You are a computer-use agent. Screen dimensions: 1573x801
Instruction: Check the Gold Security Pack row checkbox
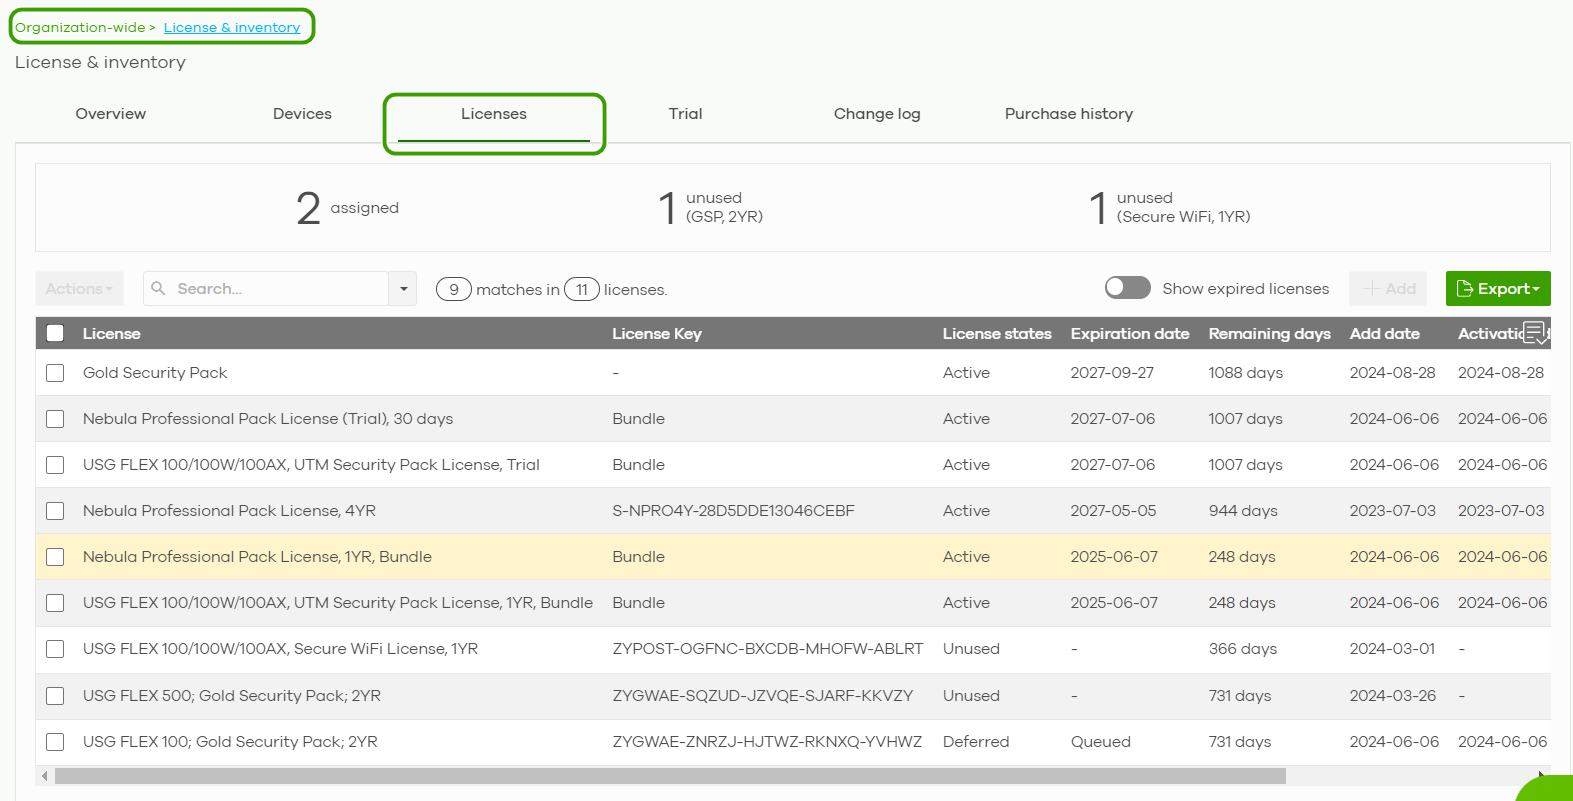pyautogui.click(x=55, y=373)
